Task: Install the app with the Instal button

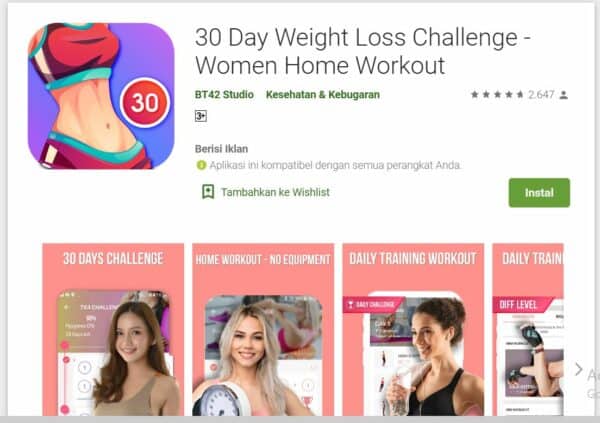Action: click(x=539, y=193)
